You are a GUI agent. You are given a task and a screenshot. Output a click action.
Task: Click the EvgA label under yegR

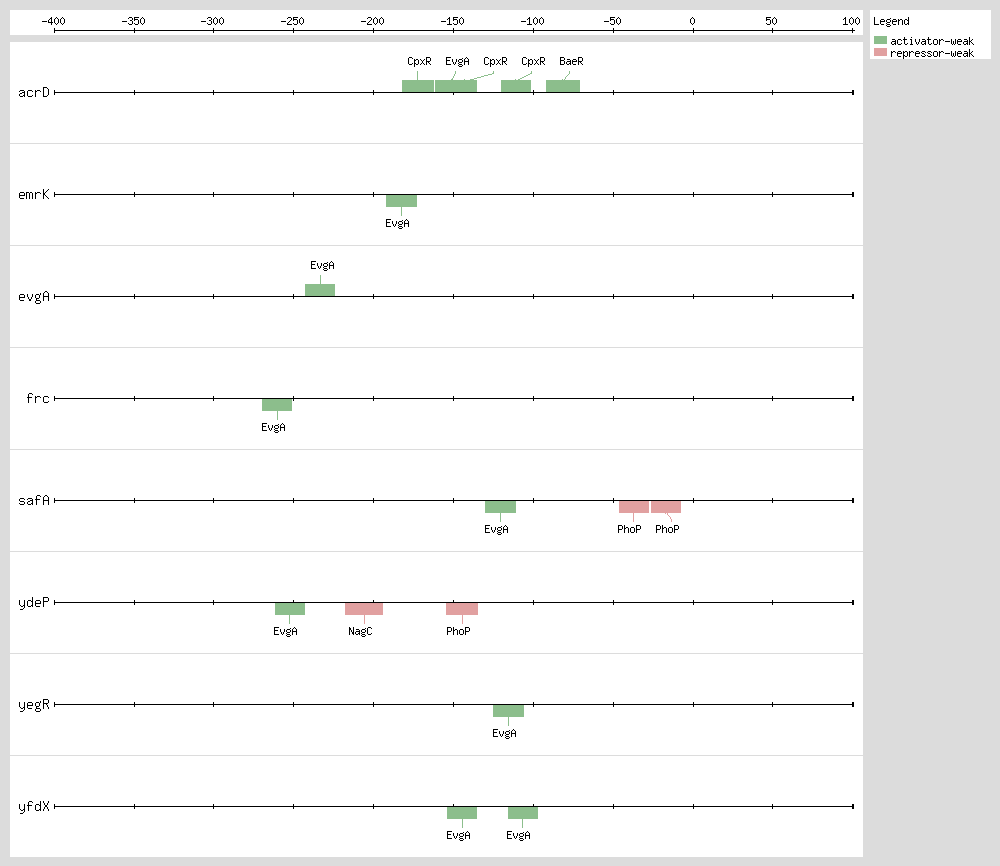504,733
